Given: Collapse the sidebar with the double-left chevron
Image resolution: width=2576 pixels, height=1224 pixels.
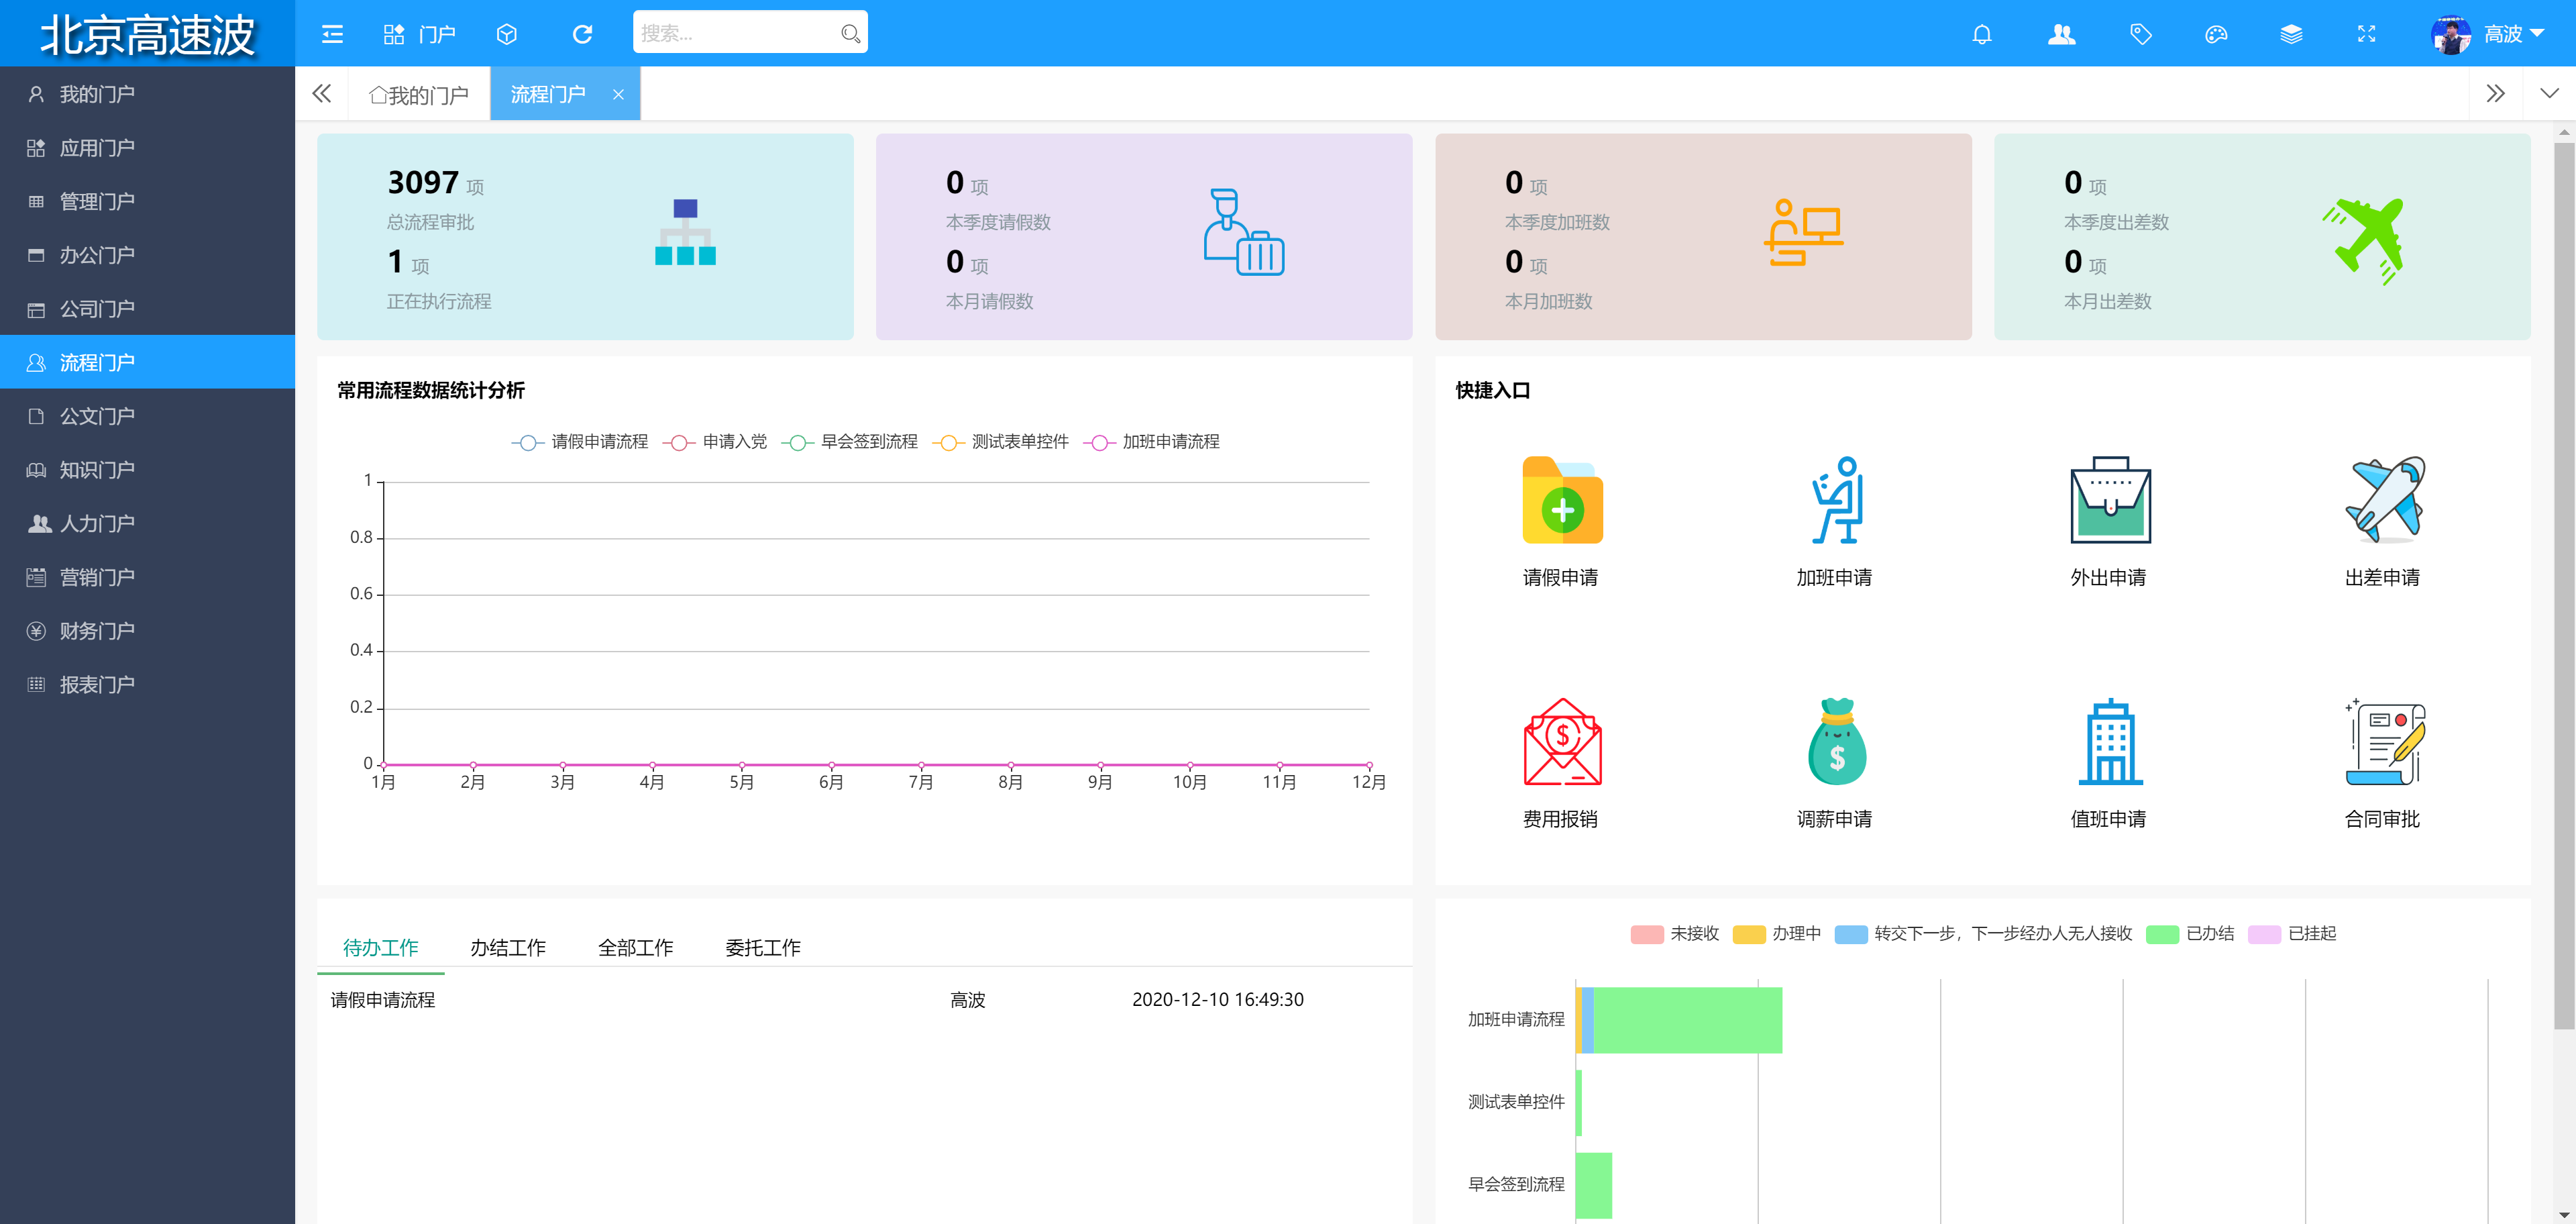Looking at the screenshot, I should pos(322,93).
